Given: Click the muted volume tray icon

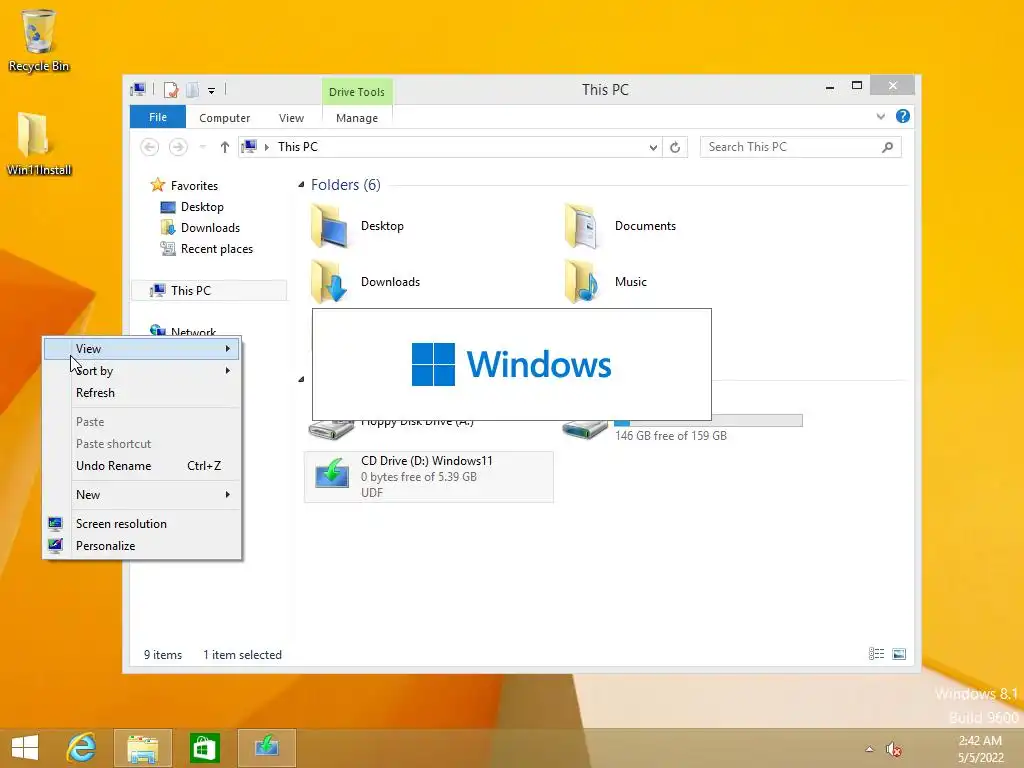Looking at the screenshot, I should click(x=893, y=749).
